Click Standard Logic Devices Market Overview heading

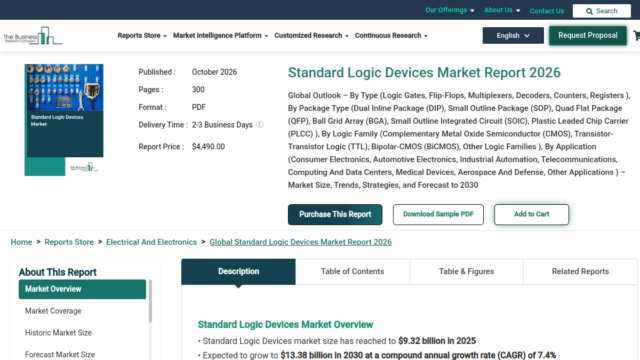[x=285, y=324]
